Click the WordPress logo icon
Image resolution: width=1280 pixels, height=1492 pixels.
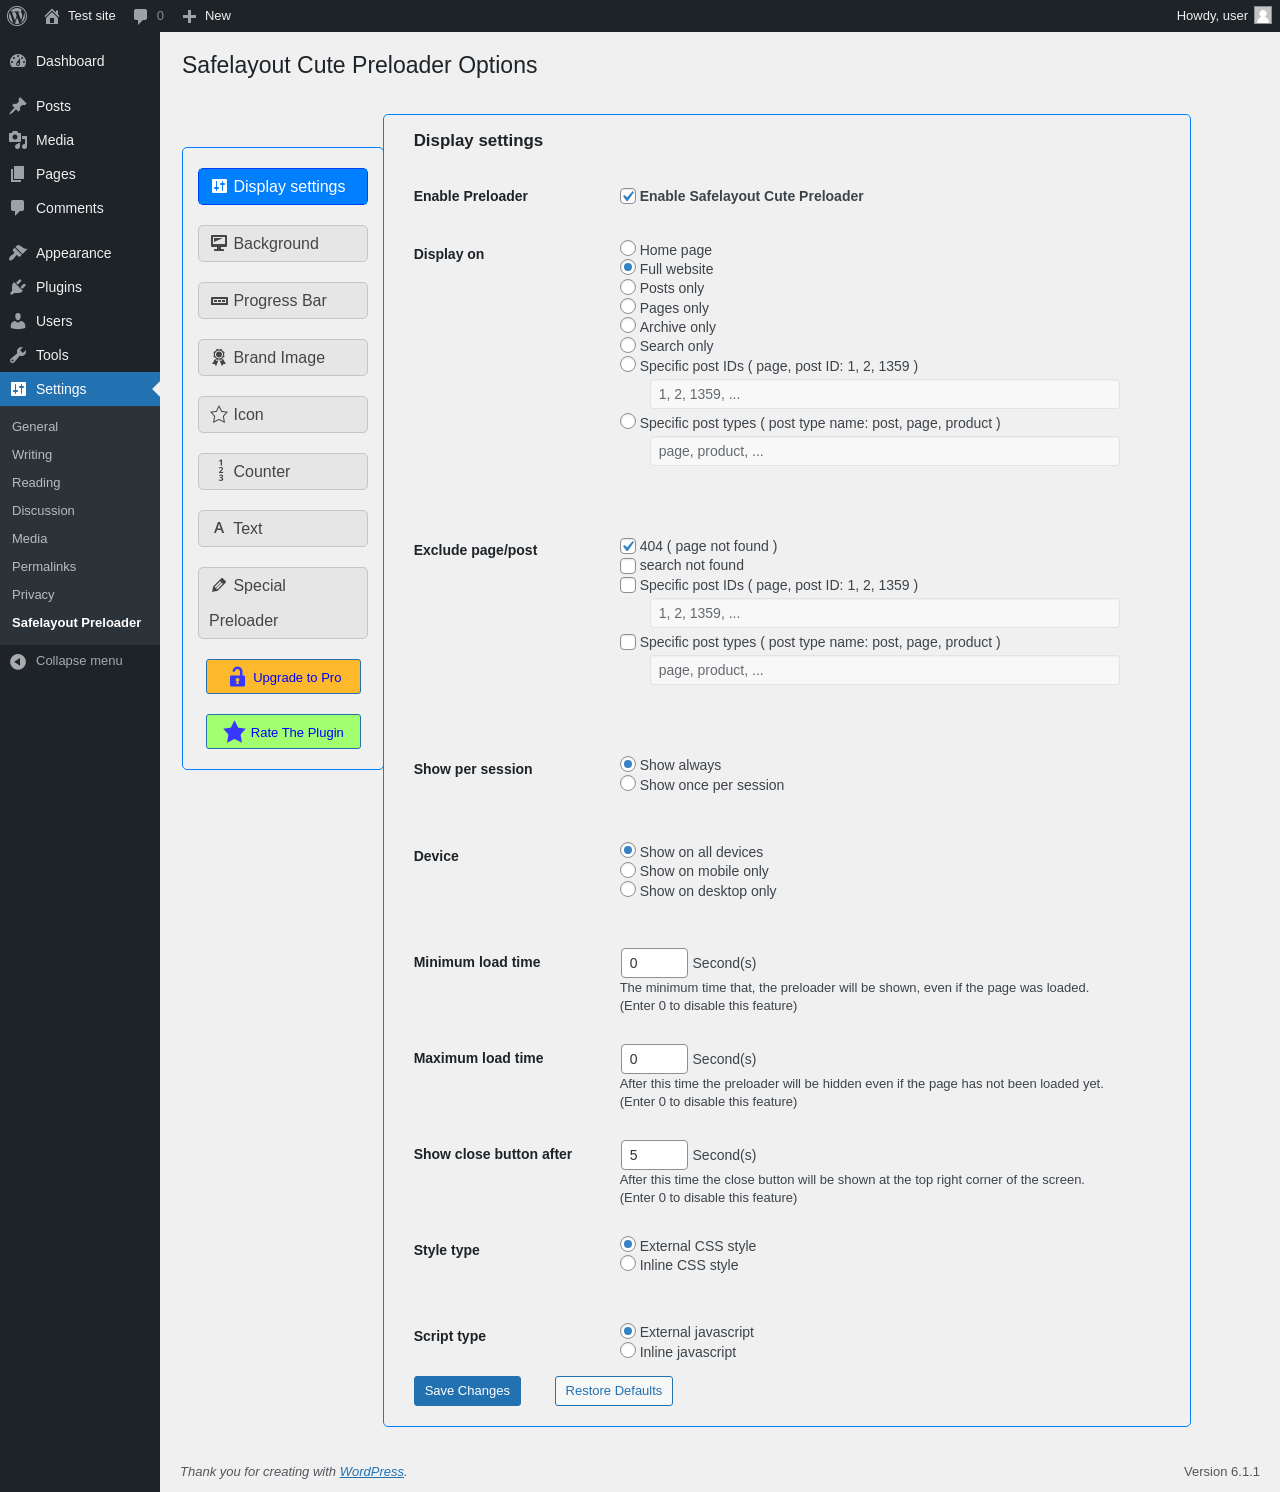pyautogui.click(x=17, y=16)
